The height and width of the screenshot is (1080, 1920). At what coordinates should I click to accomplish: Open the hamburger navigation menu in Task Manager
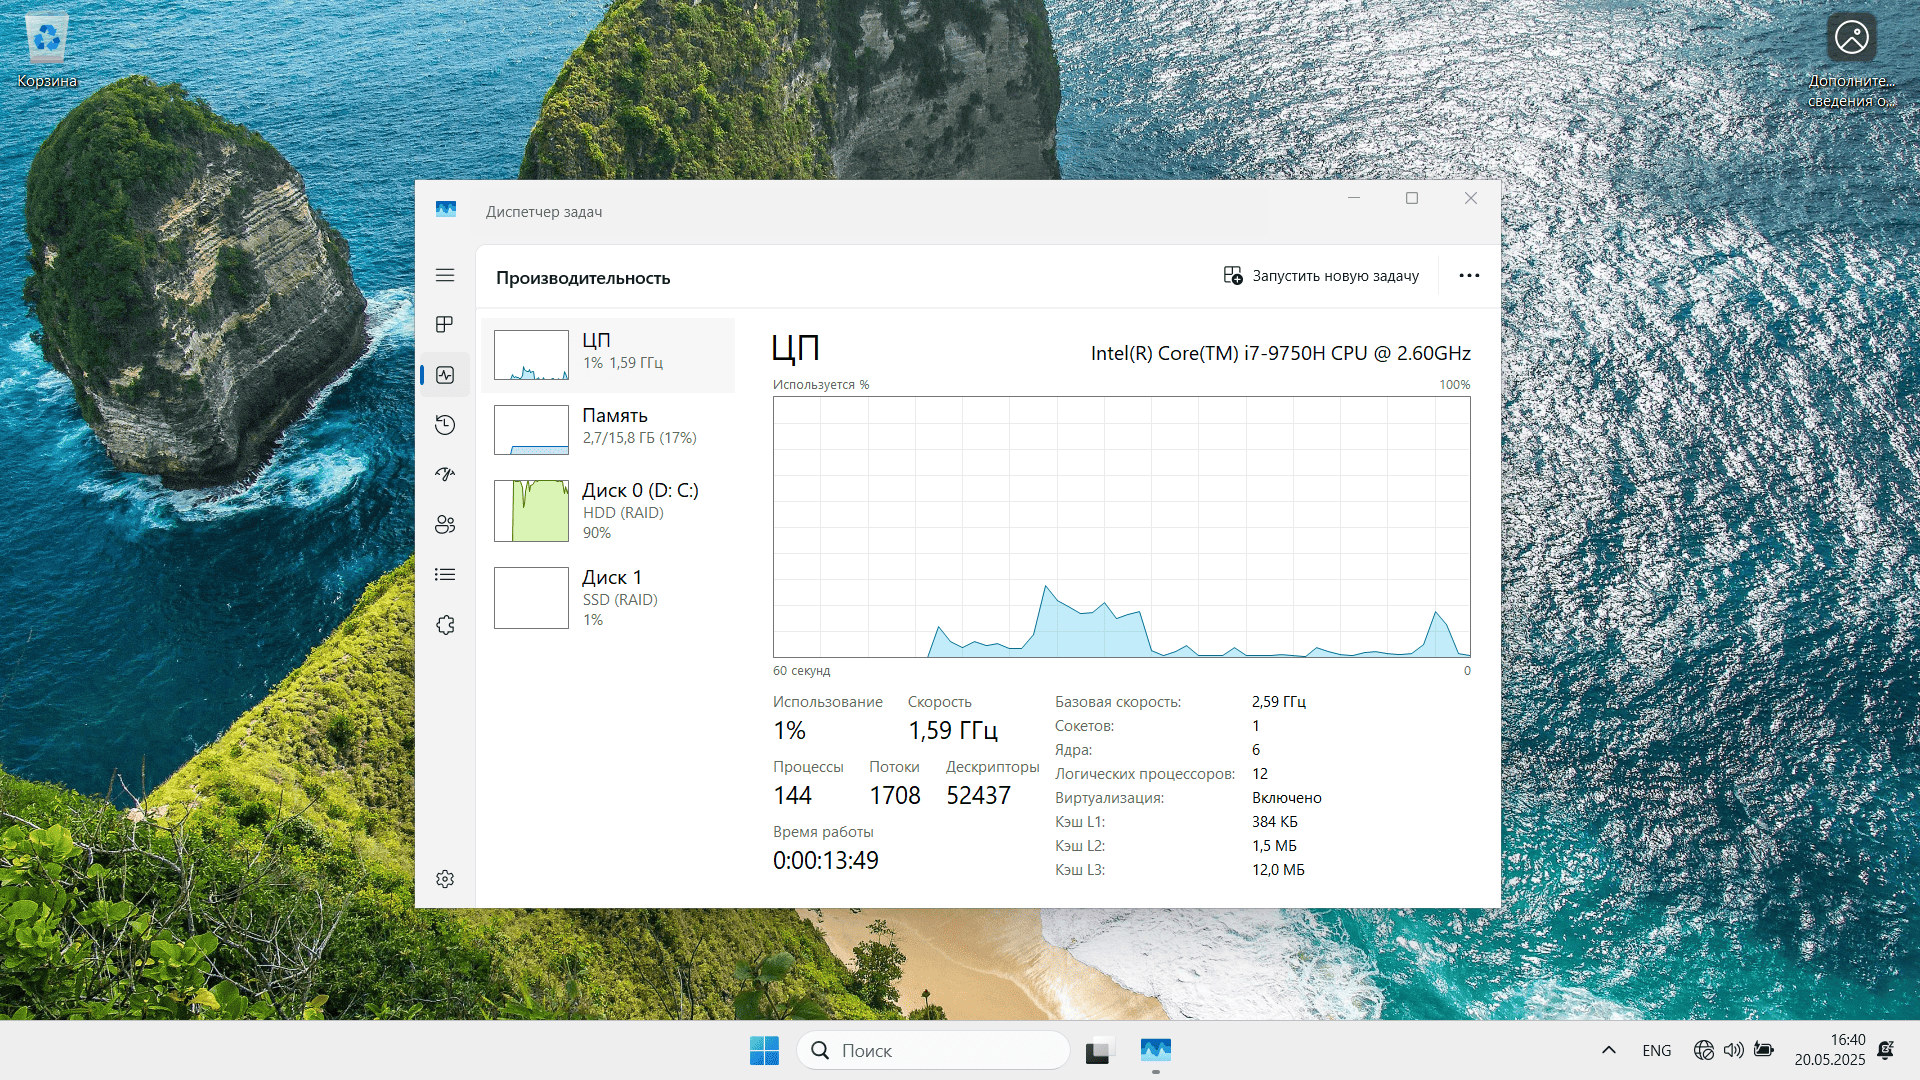445,275
